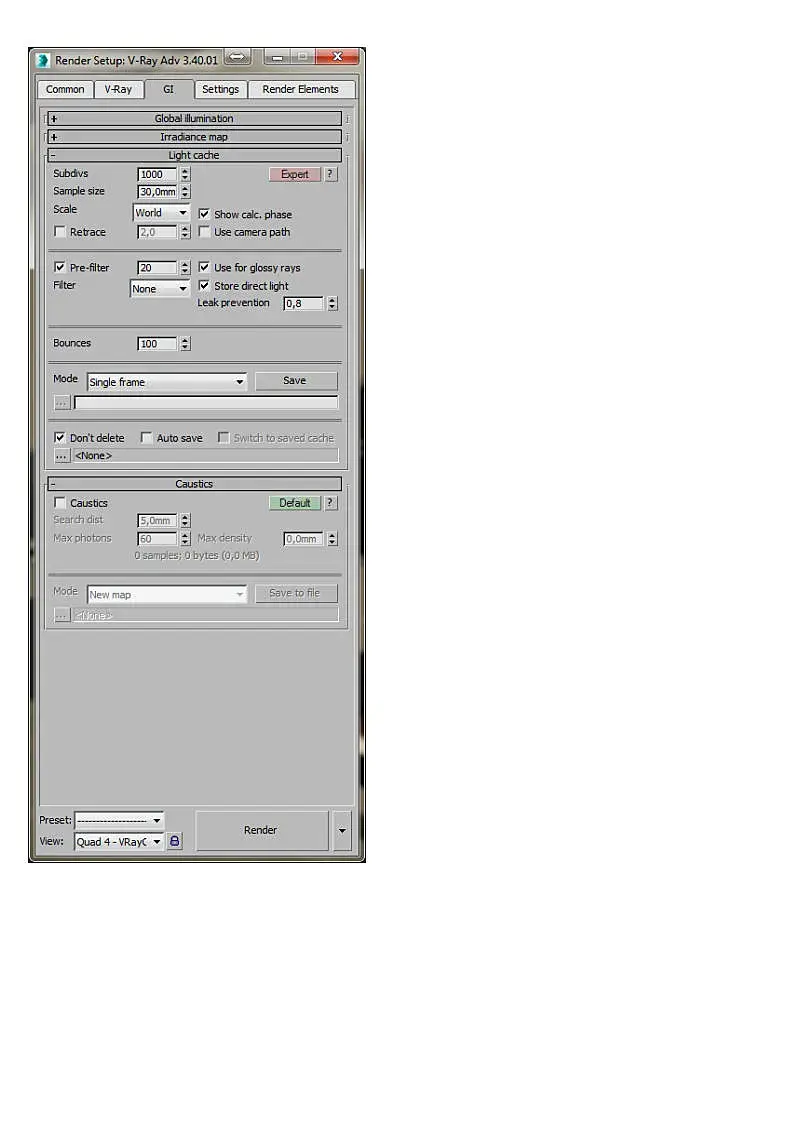Click the double-arrow button in title bar
The width and height of the screenshot is (797, 1123).
pyautogui.click(x=238, y=57)
